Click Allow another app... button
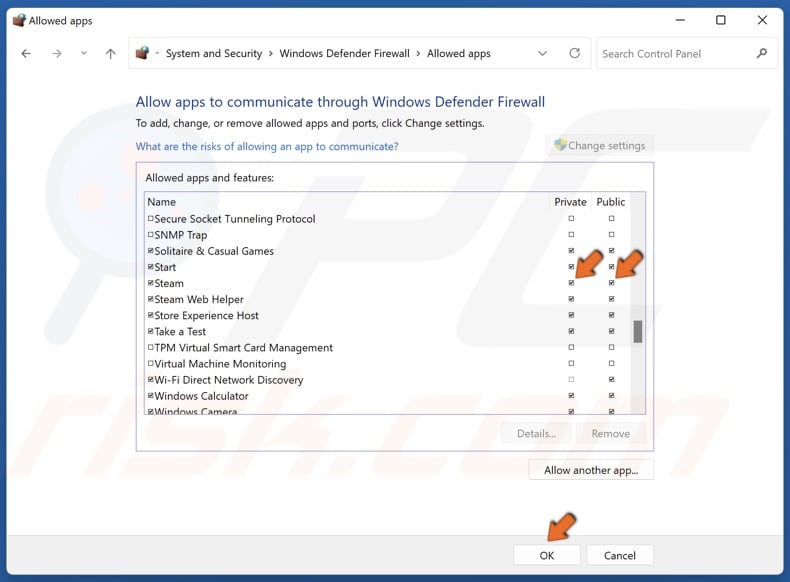The image size is (790, 582). (591, 470)
